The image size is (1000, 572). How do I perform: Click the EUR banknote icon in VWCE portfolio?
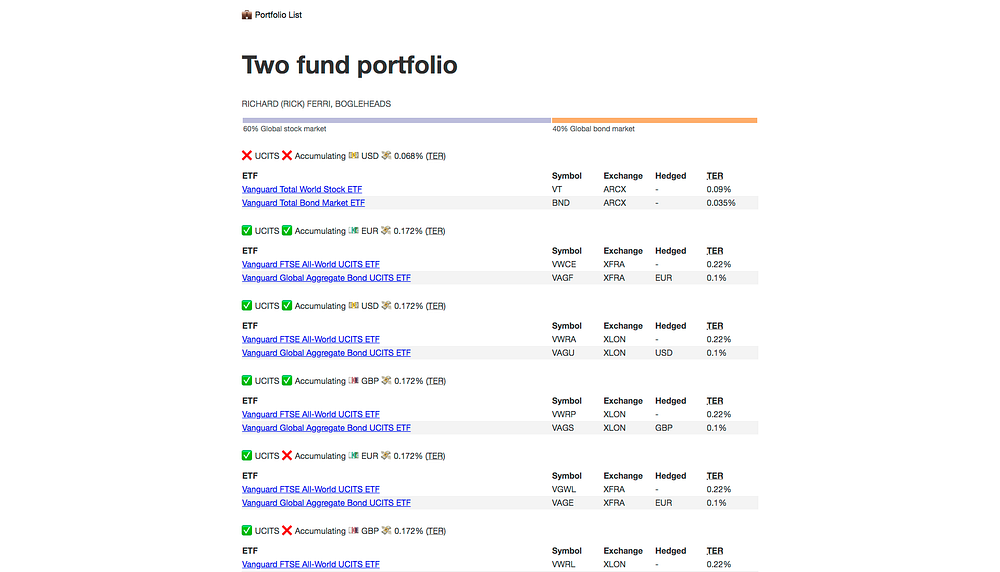[x=353, y=231]
